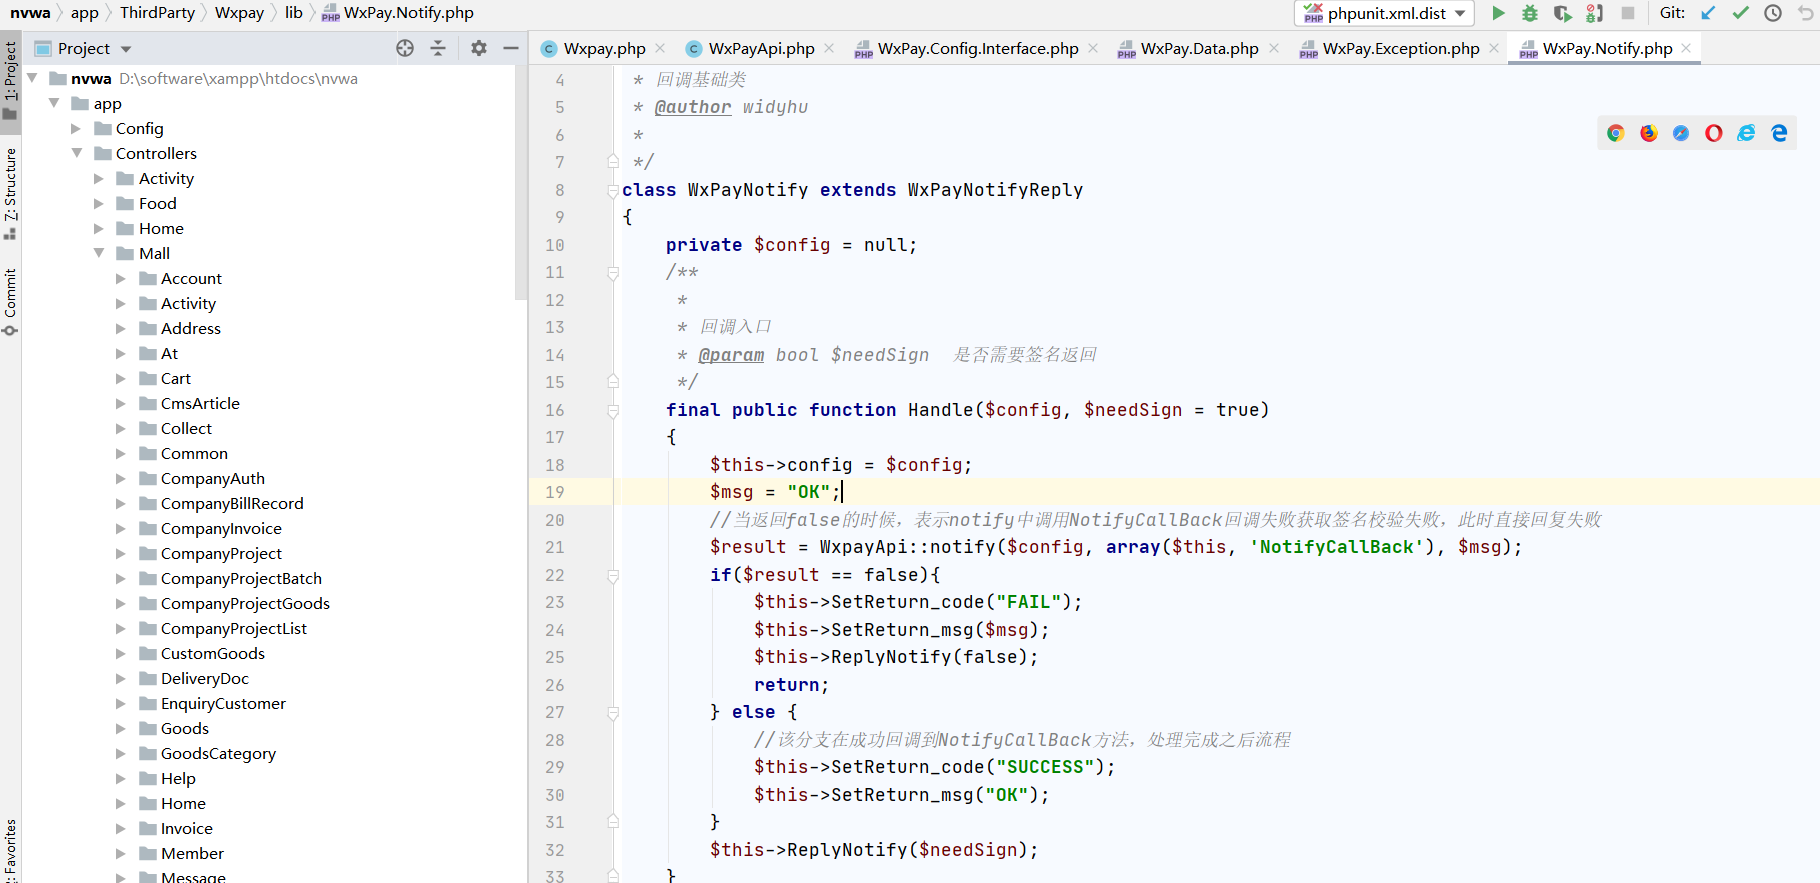
Task: Fold the Handle function at line 16
Action: coord(613,410)
